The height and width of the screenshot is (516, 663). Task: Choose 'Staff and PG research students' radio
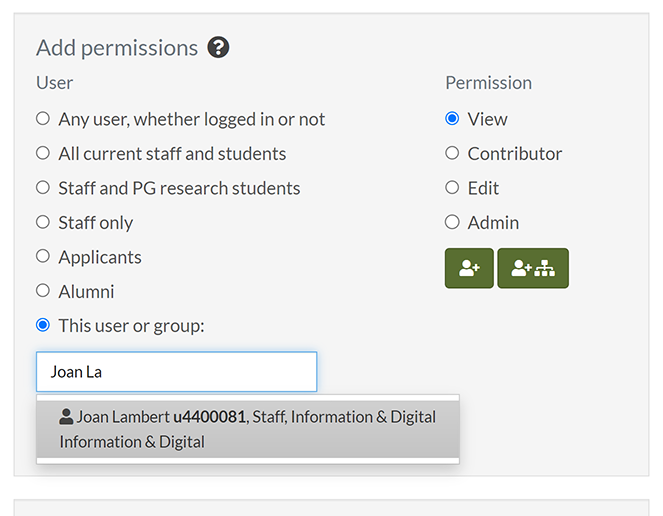[43, 188]
